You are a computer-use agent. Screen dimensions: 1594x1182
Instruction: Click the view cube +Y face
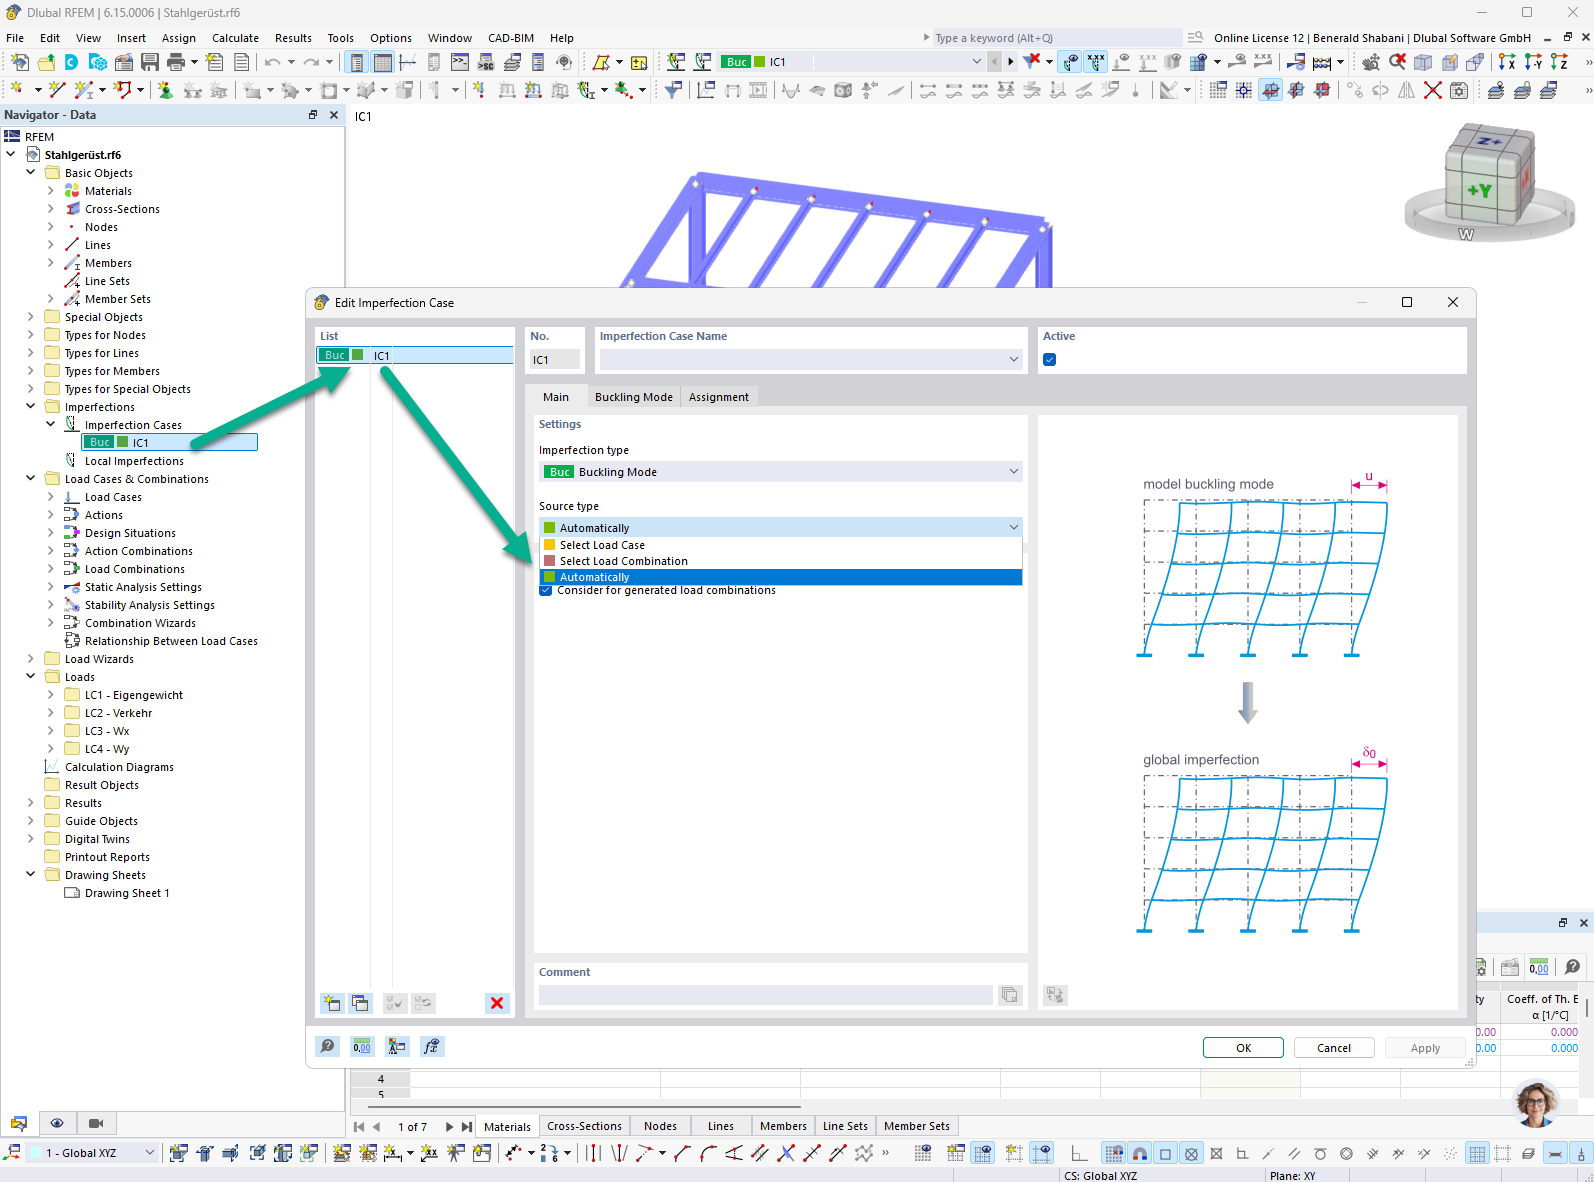(1479, 190)
